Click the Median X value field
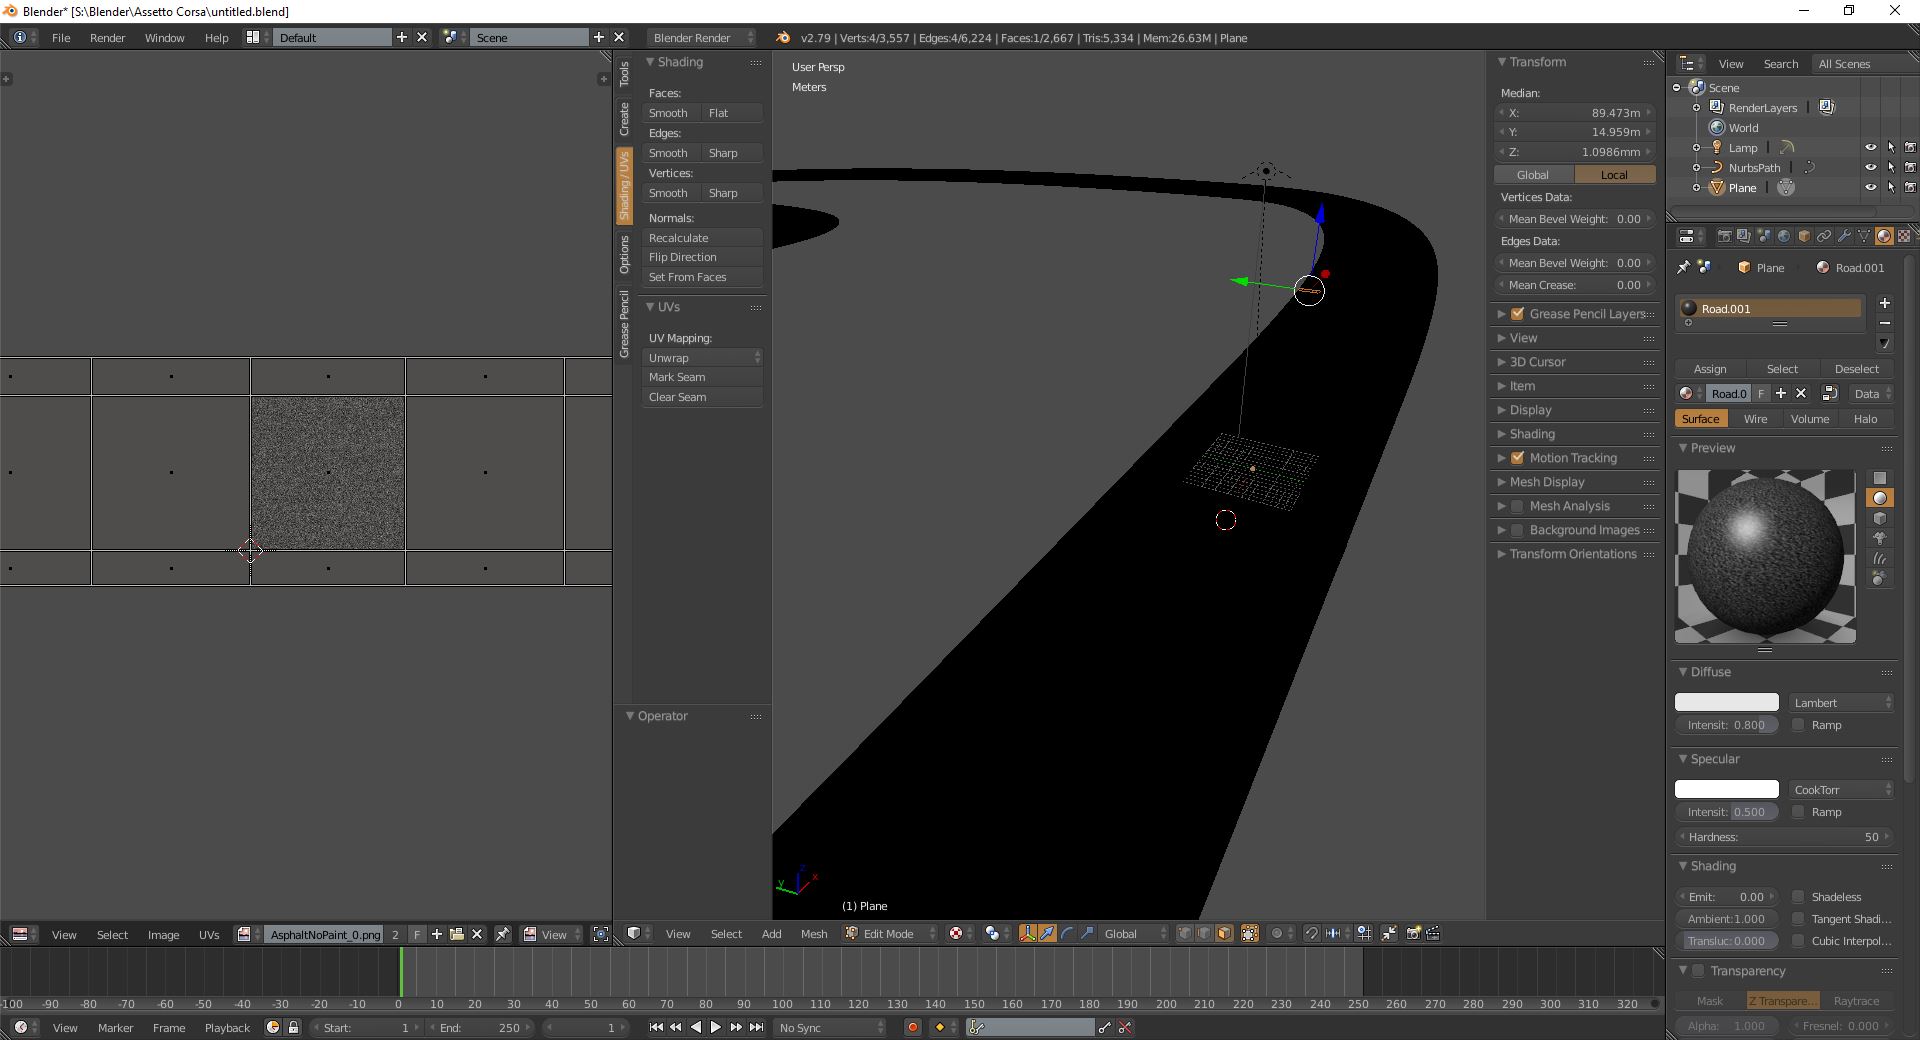The image size is (1920, 1040). tap(1574, 112)
